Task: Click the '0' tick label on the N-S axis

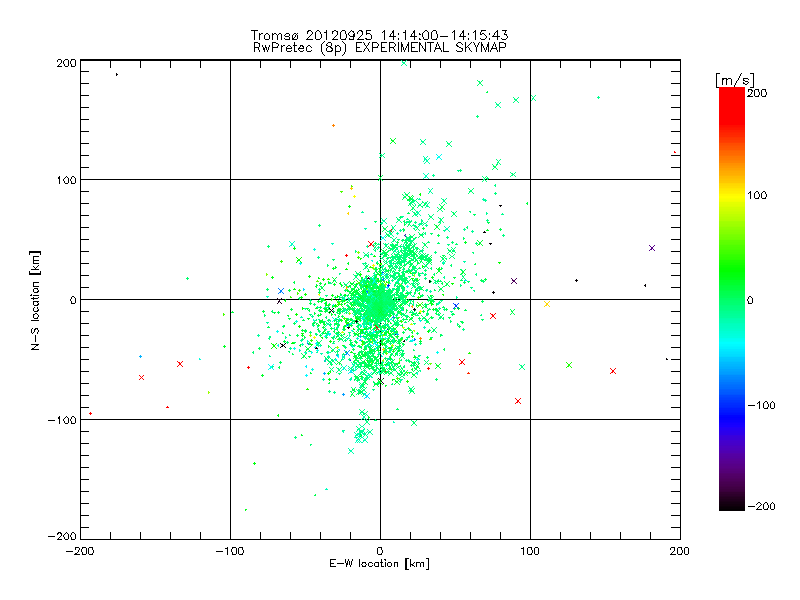Action: click(x=73, y=300)
